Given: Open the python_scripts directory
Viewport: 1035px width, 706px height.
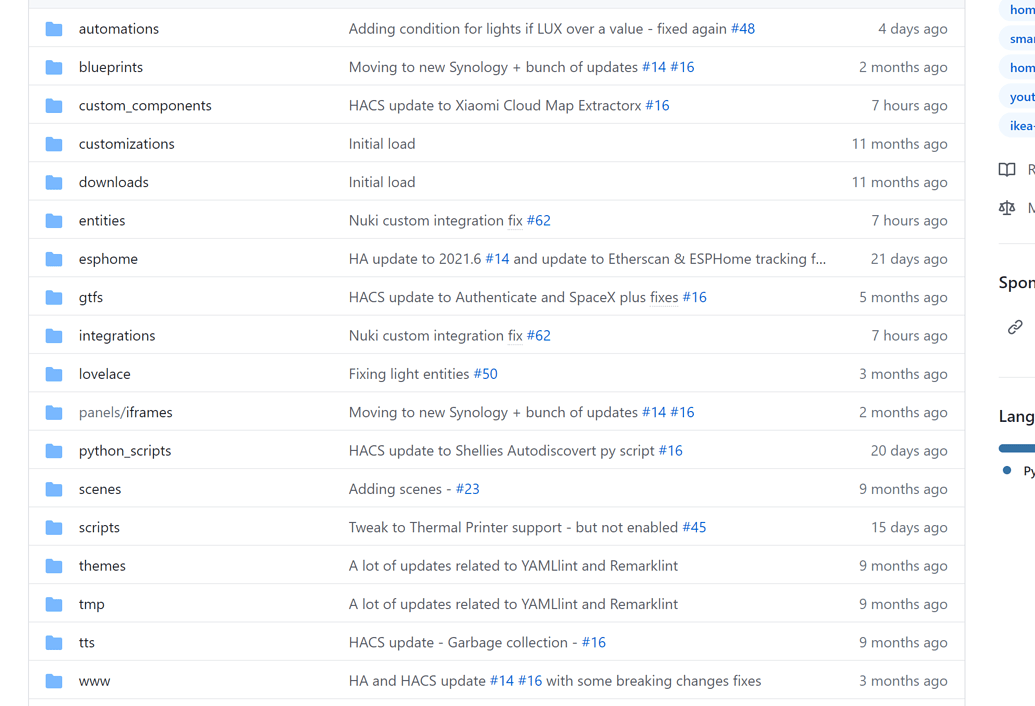Looking at the screenshot, I should 124,450.
